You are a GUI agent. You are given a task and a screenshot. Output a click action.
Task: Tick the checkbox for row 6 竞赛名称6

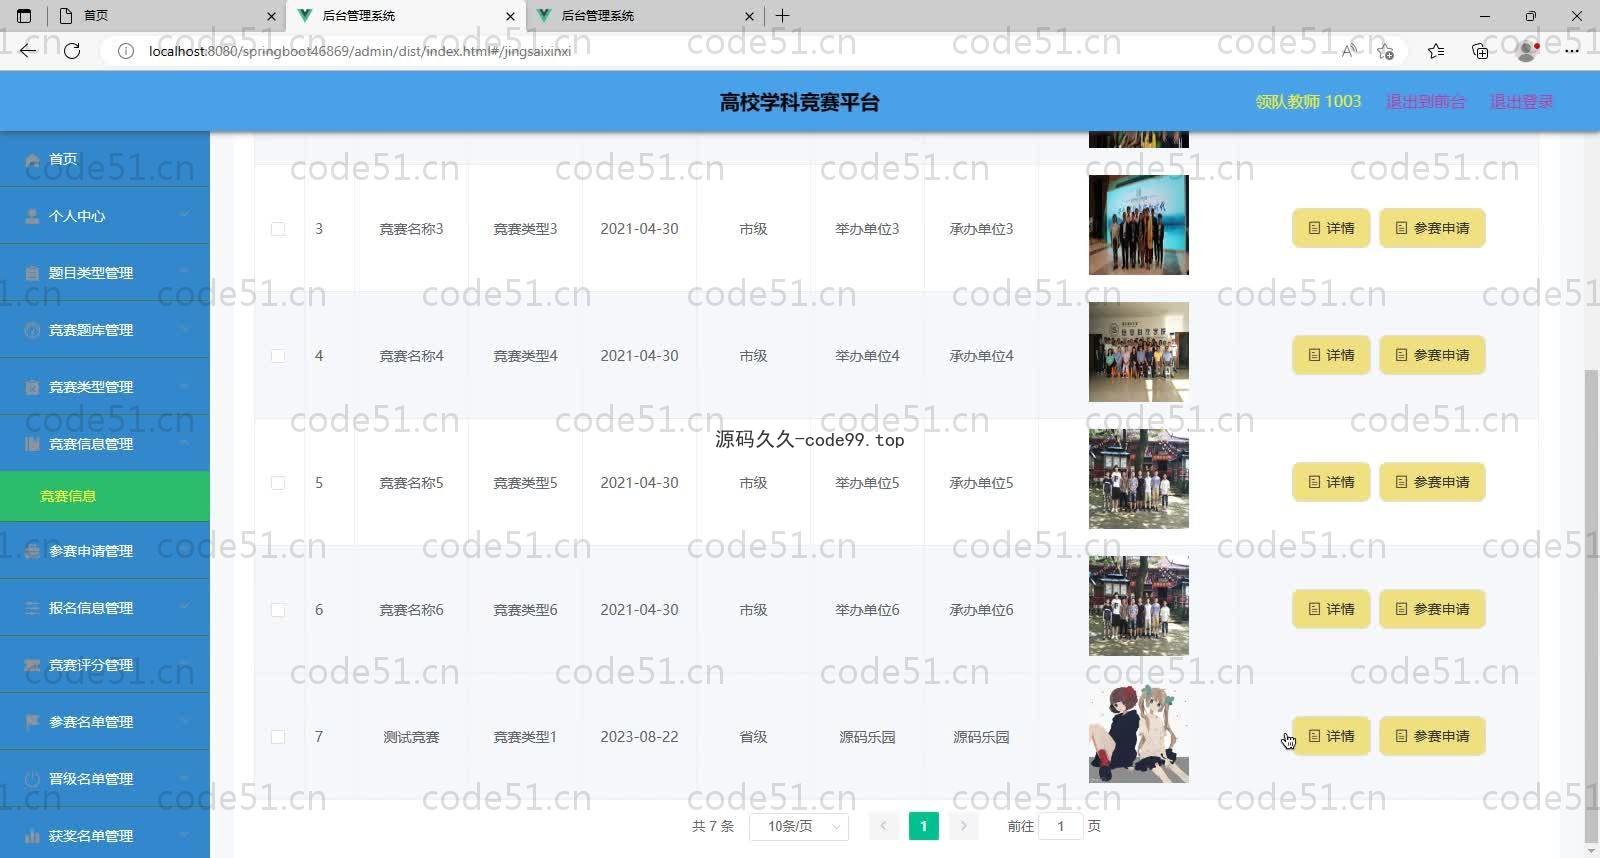(x=278, y=610)
